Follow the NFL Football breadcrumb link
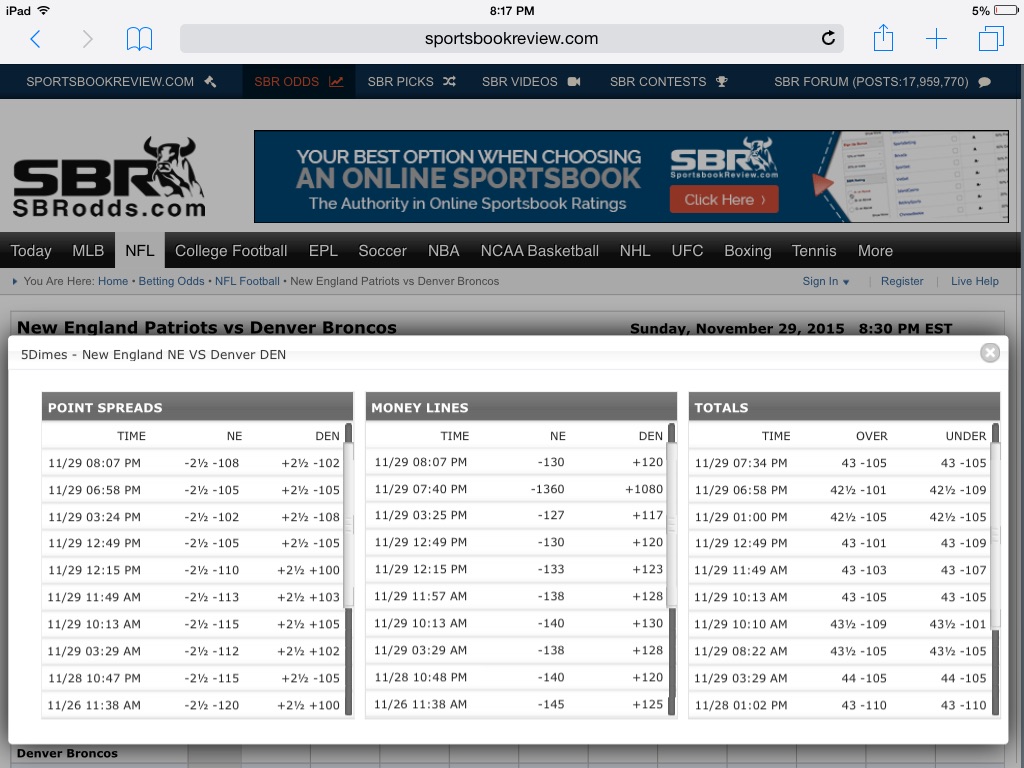1024x768 pixels. tap(247, 281)
